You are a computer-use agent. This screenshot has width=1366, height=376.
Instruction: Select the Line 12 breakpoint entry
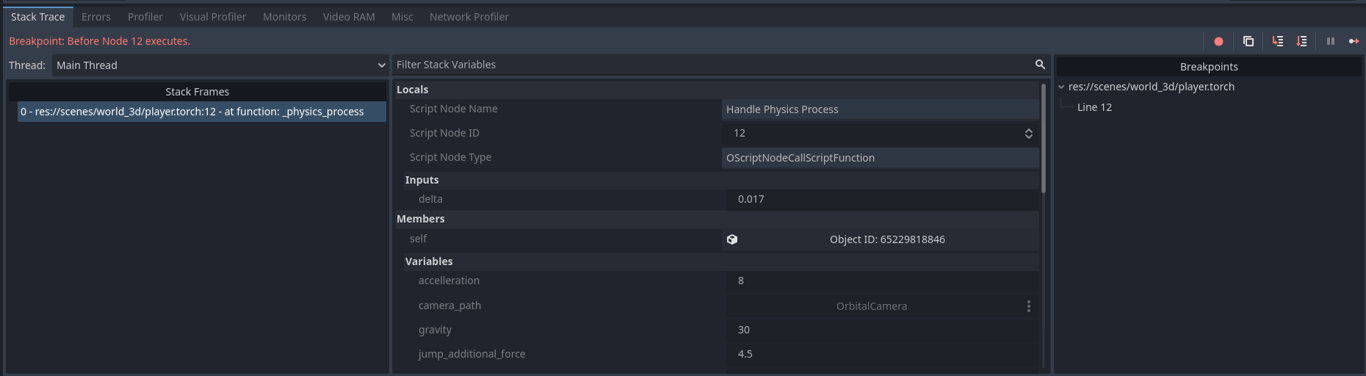(x=1094, y=107)
